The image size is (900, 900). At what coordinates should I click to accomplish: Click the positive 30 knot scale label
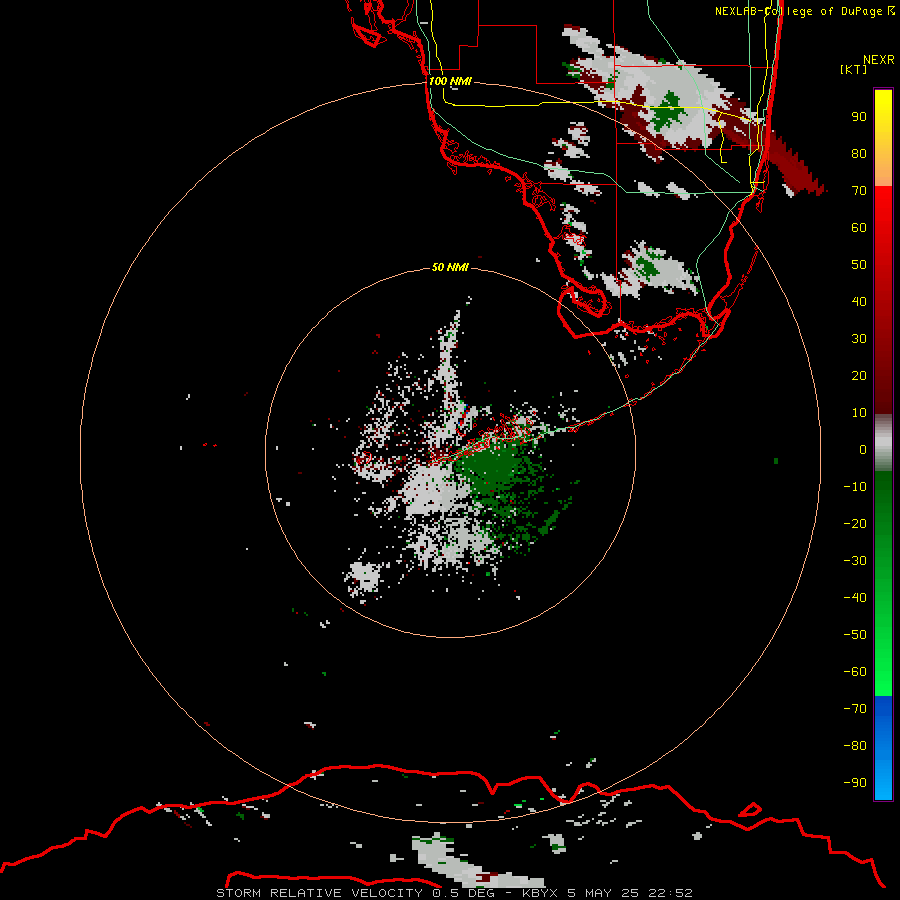(x=859, y=339)
